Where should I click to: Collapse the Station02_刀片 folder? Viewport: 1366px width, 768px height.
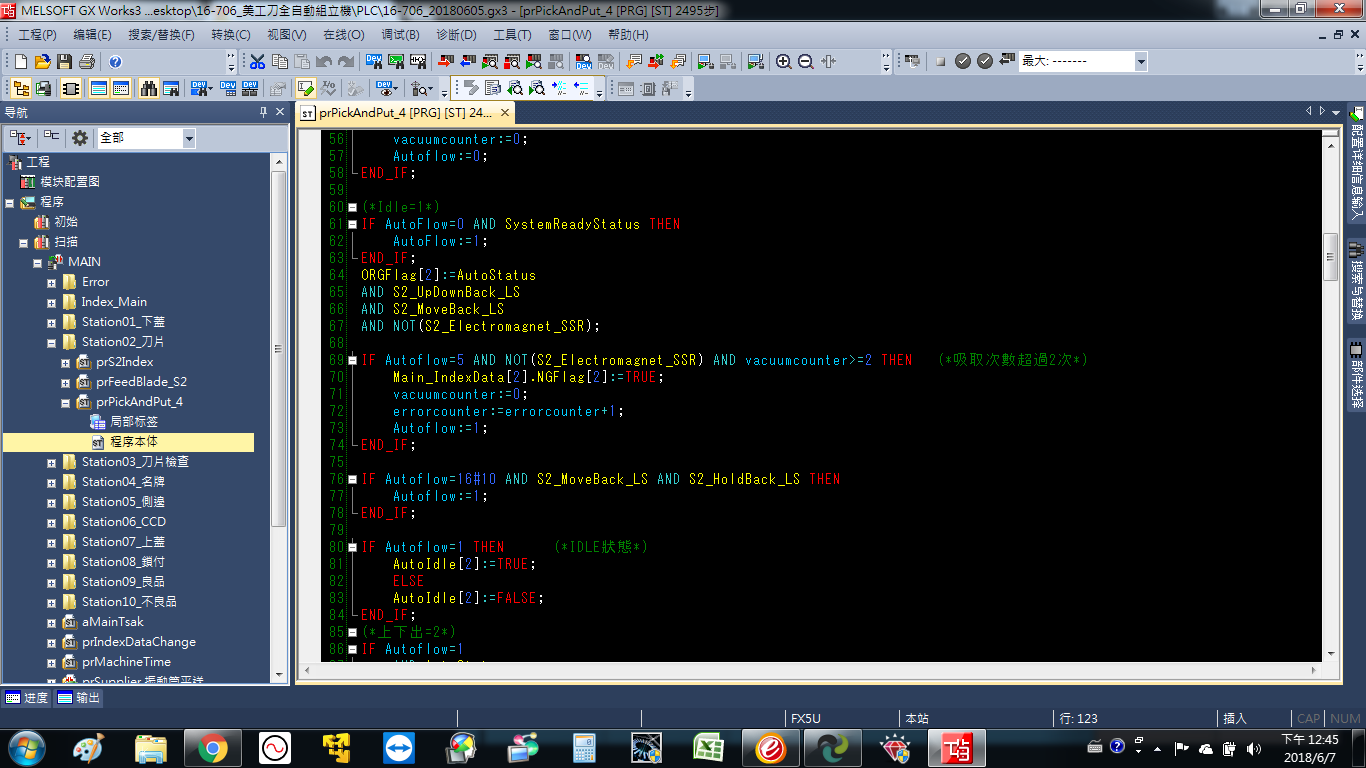point(51,342)
